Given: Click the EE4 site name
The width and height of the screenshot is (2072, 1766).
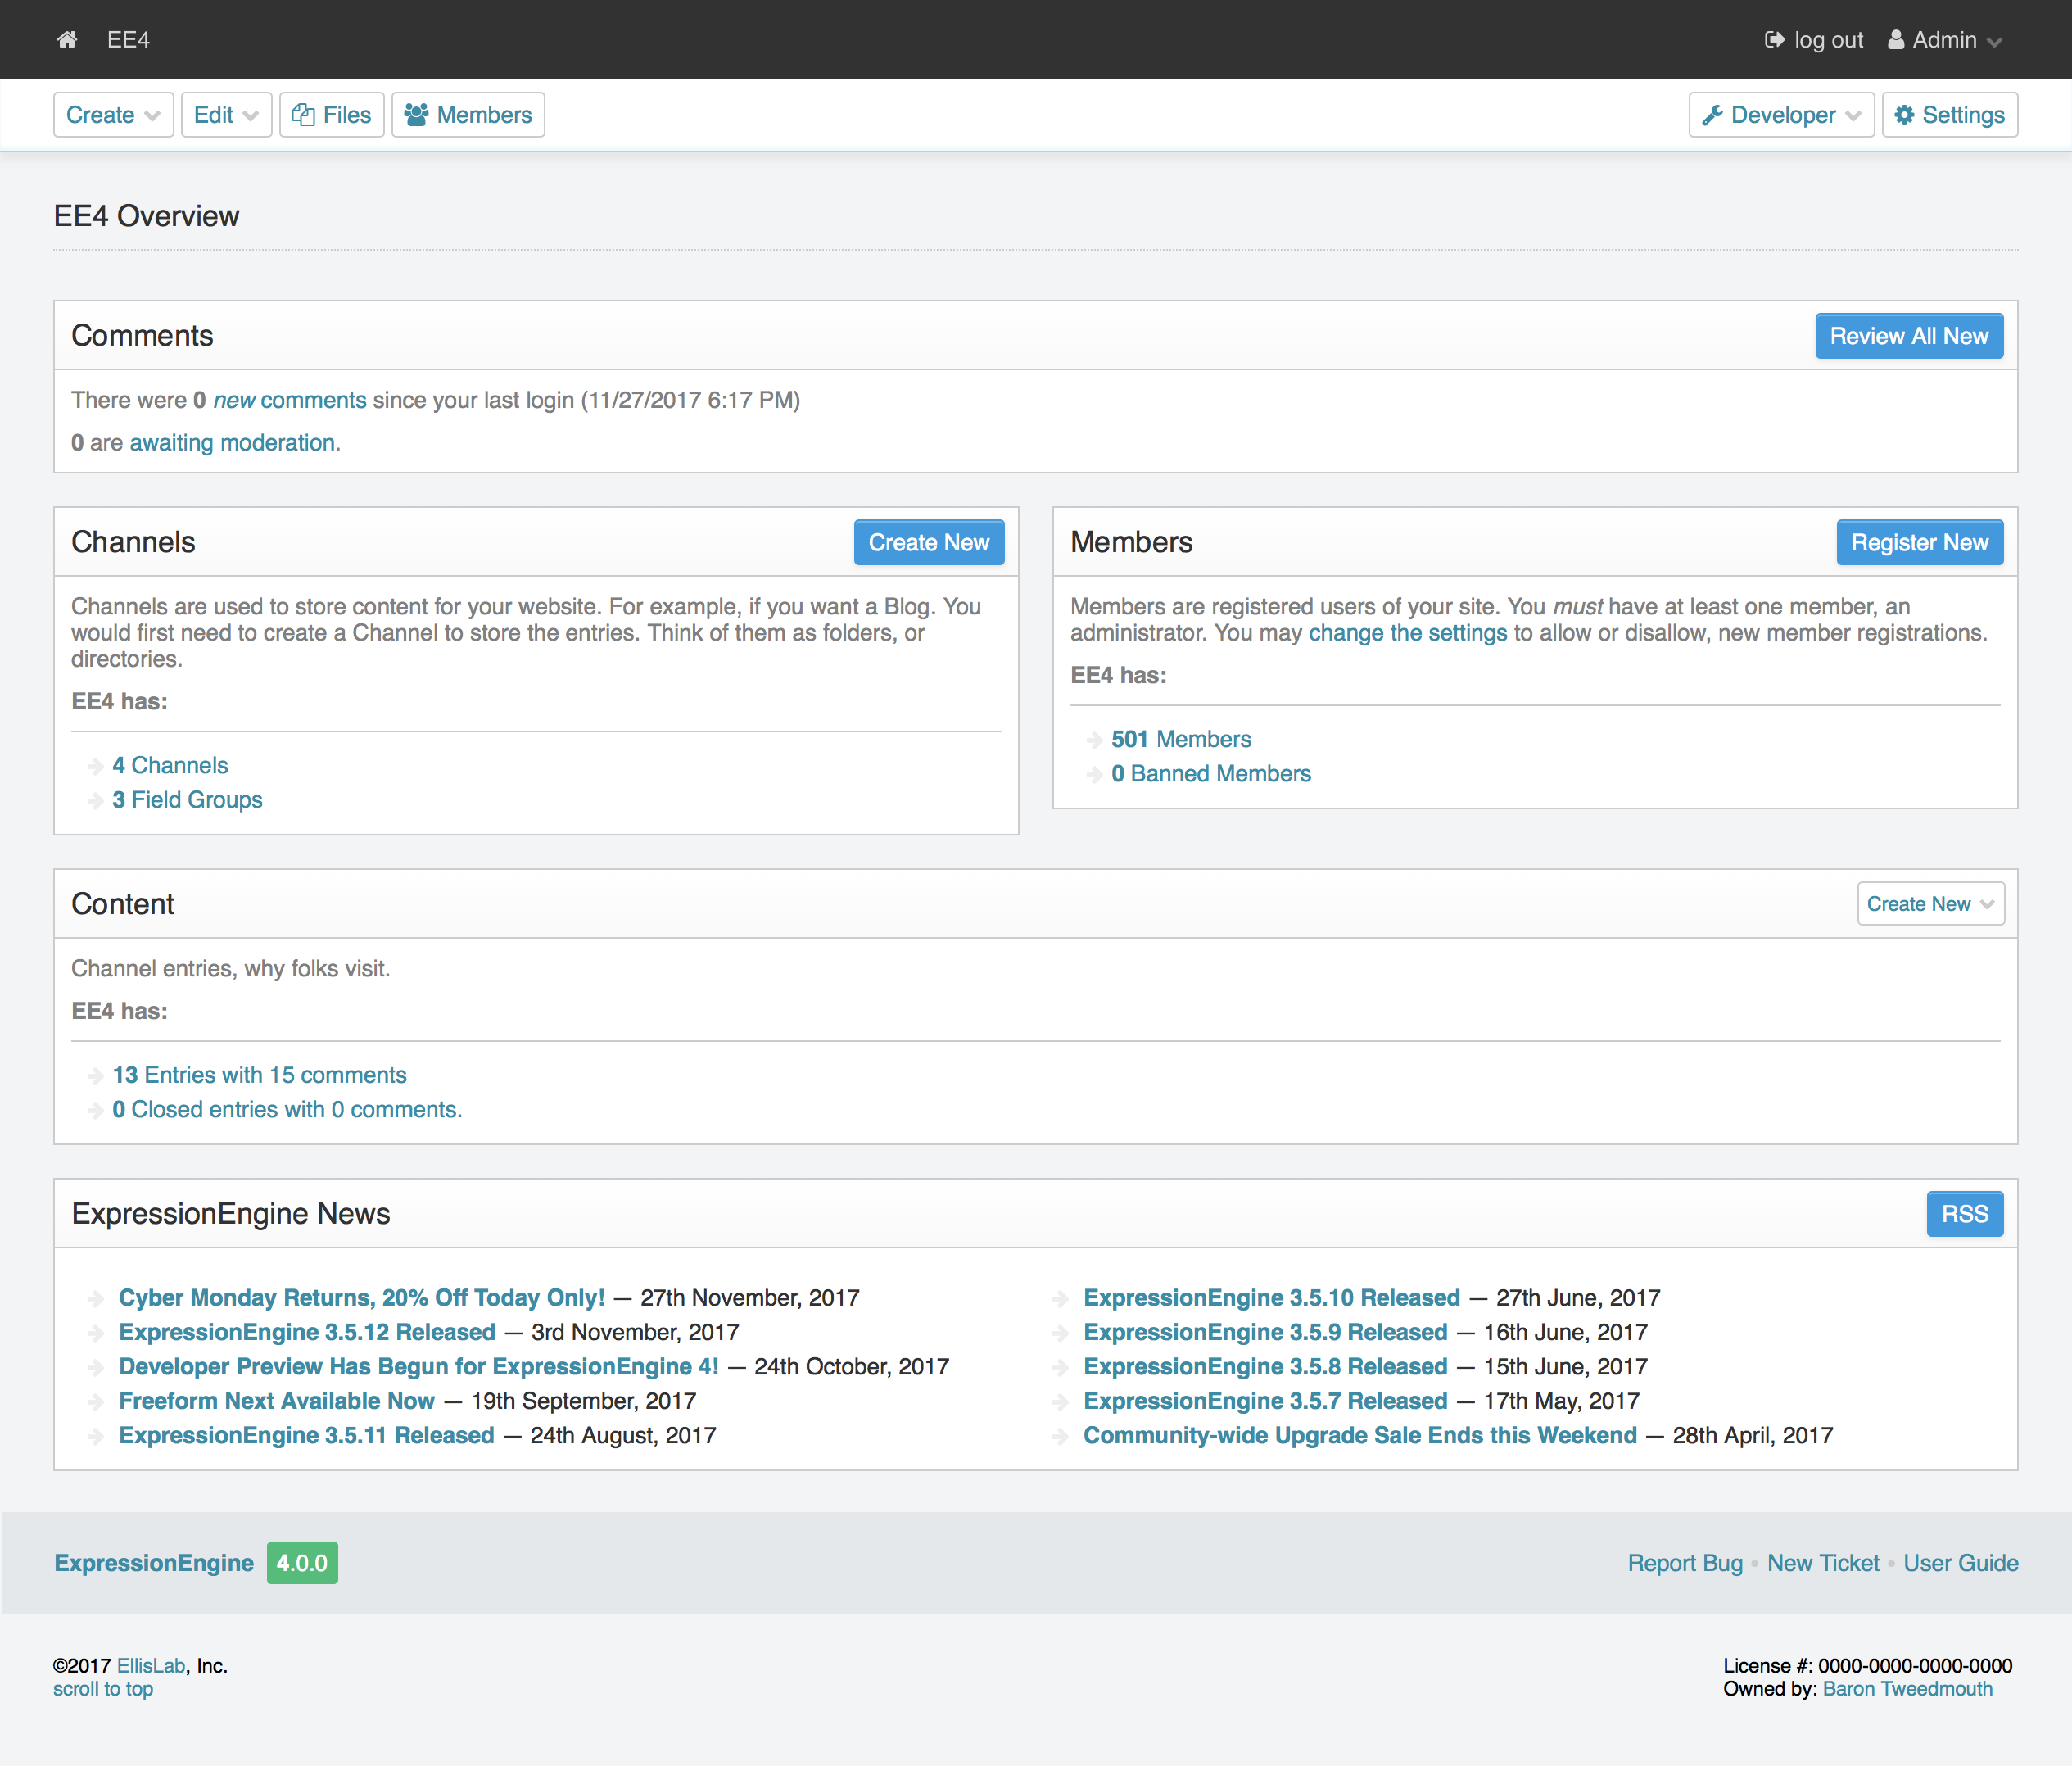Looking at the screenshot, I should [128, 40].
